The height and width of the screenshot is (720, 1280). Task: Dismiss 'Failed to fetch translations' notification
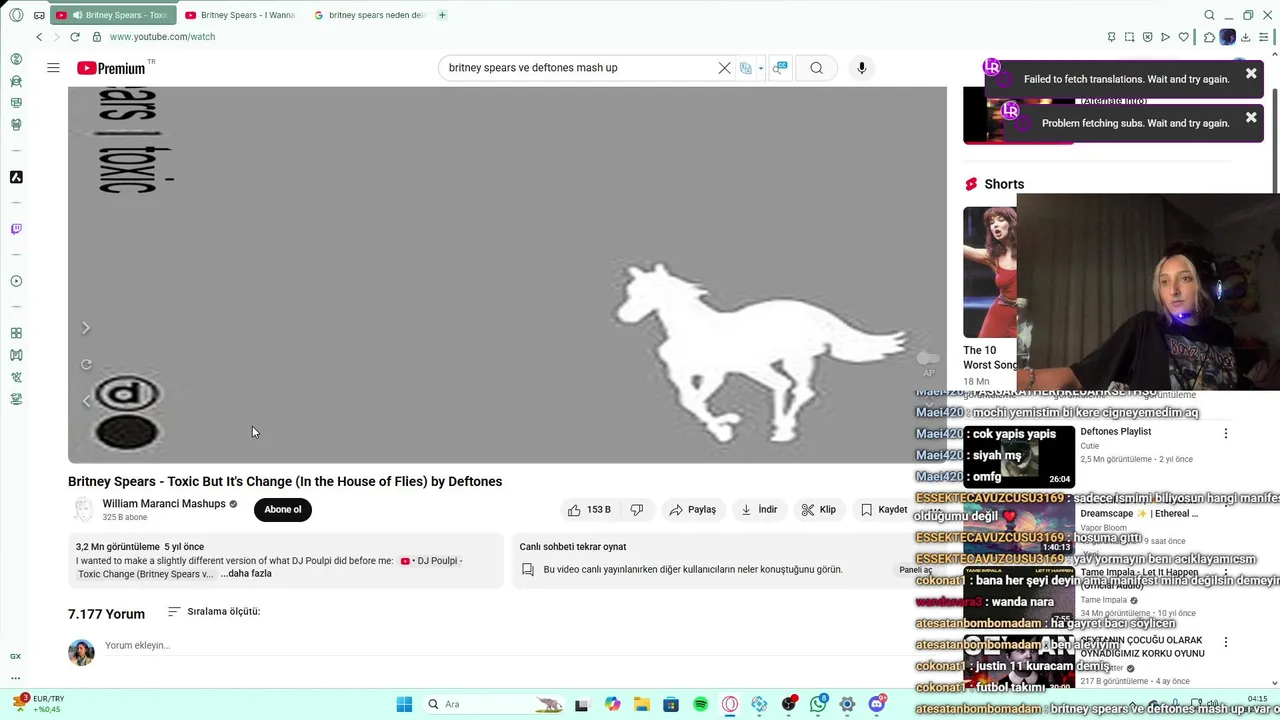(x=1251, y=74)
